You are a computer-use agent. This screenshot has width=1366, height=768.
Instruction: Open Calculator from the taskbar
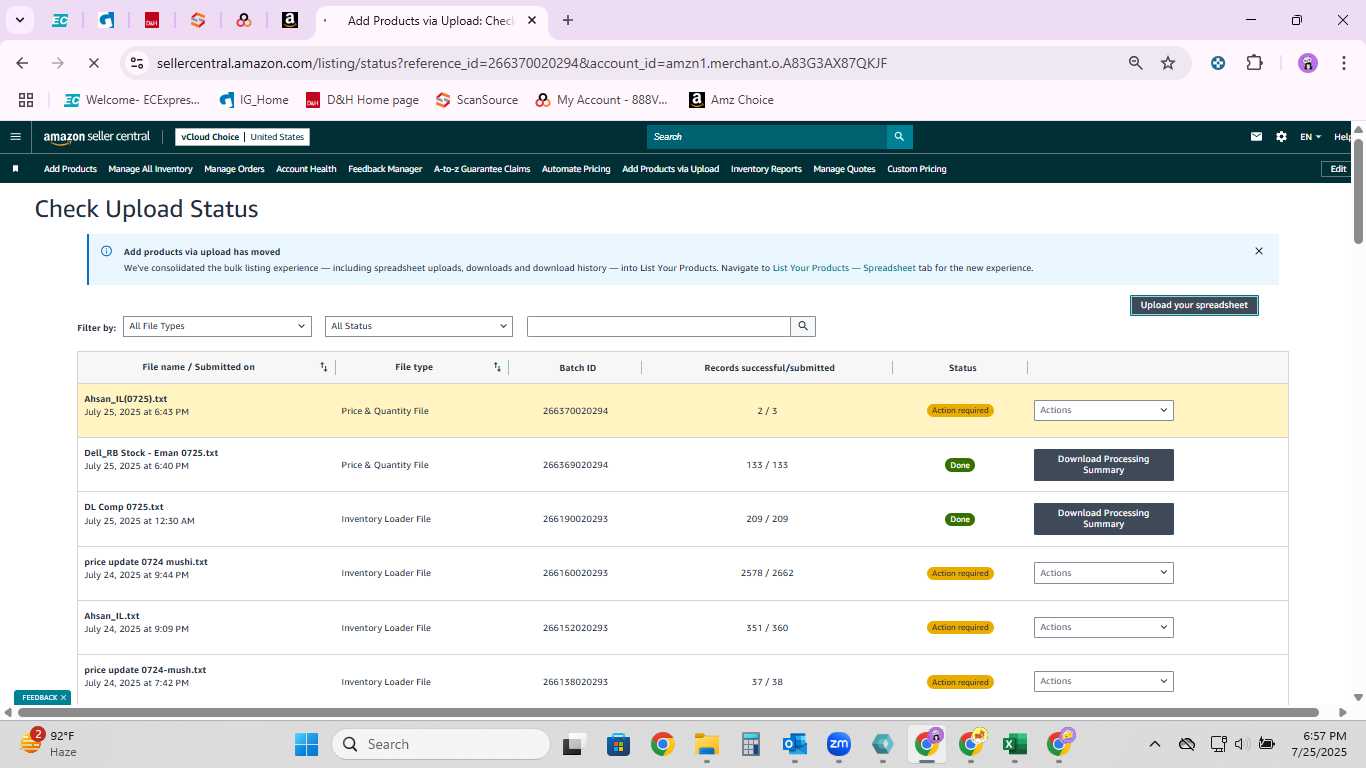pos(751,744)
